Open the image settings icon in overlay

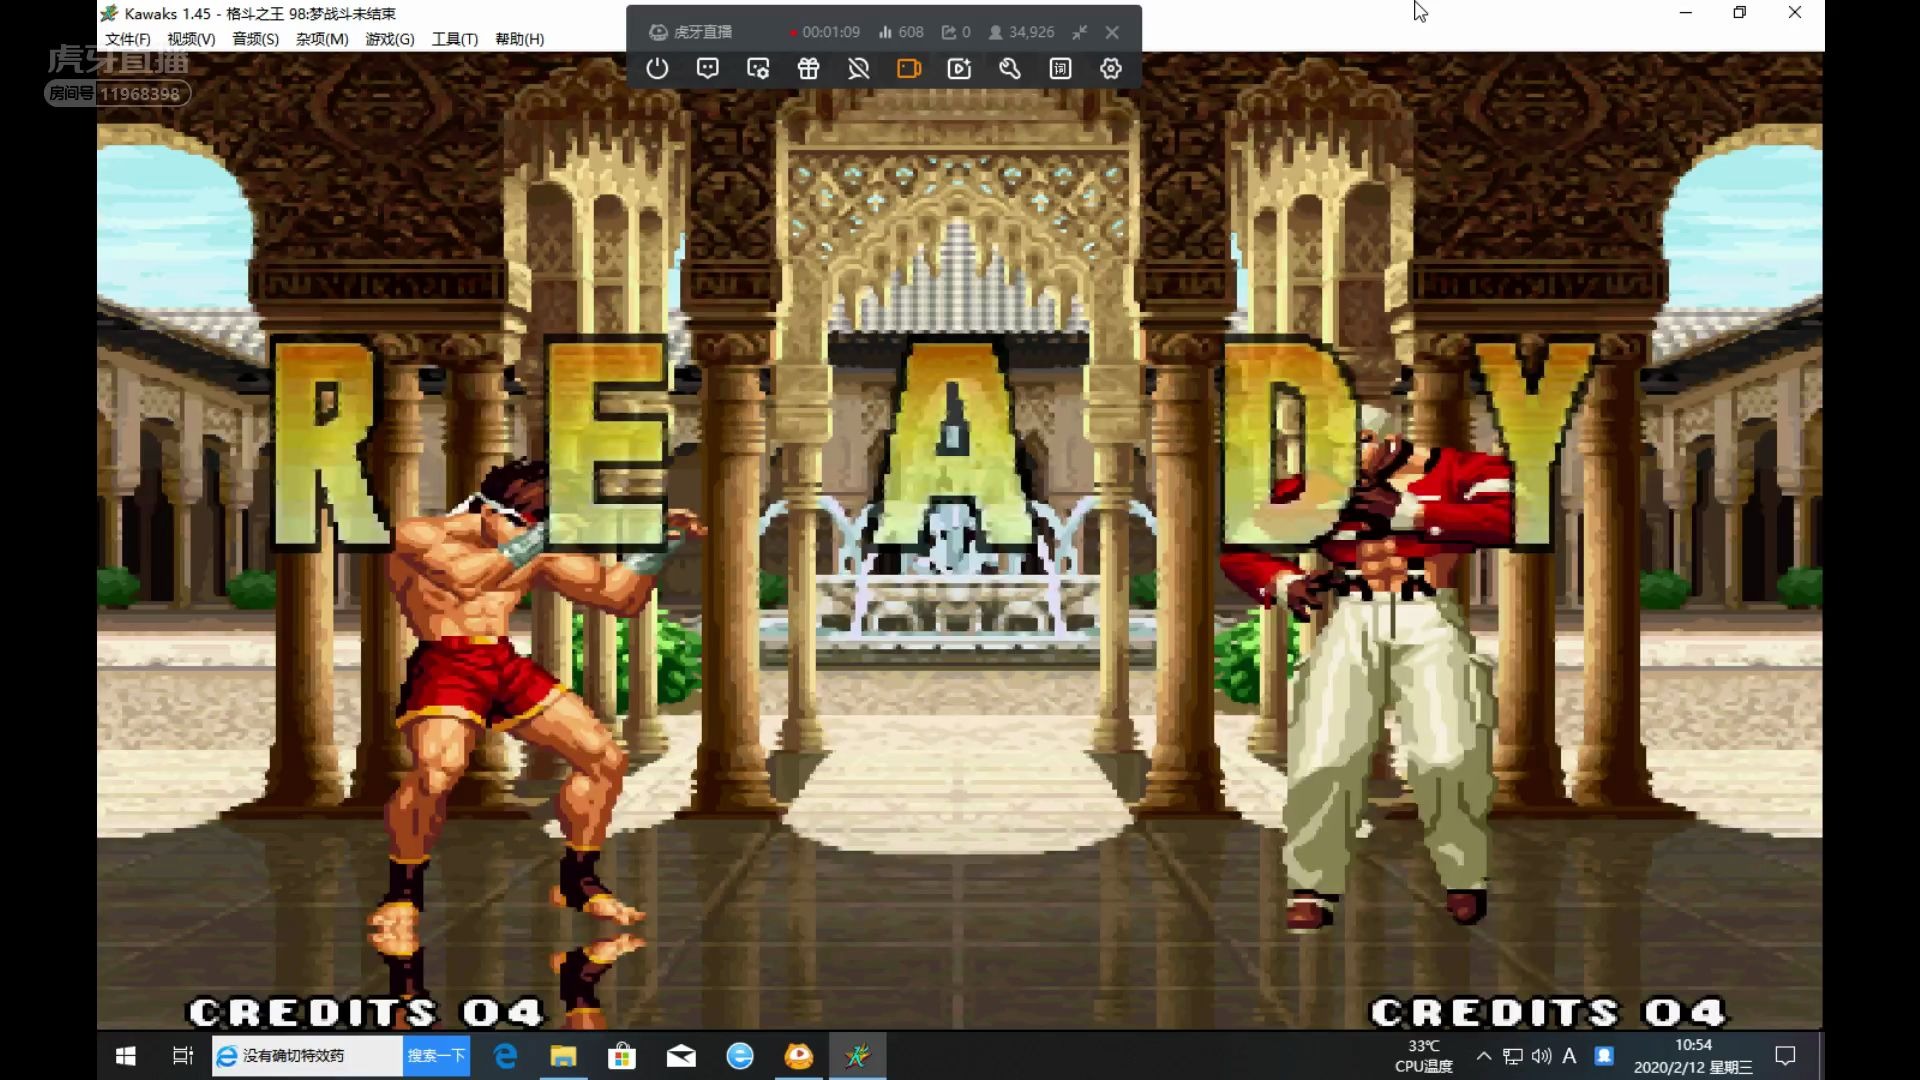point(758,69)
